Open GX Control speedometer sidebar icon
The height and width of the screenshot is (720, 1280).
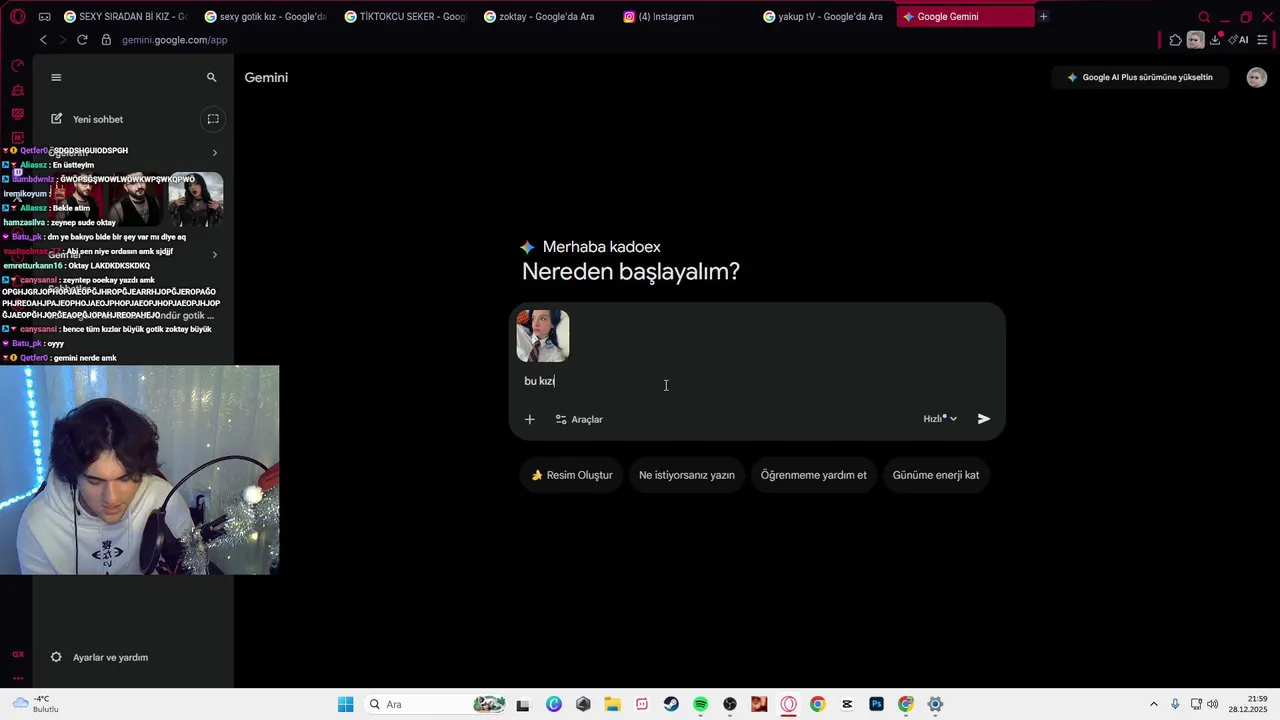coord(17,66)
